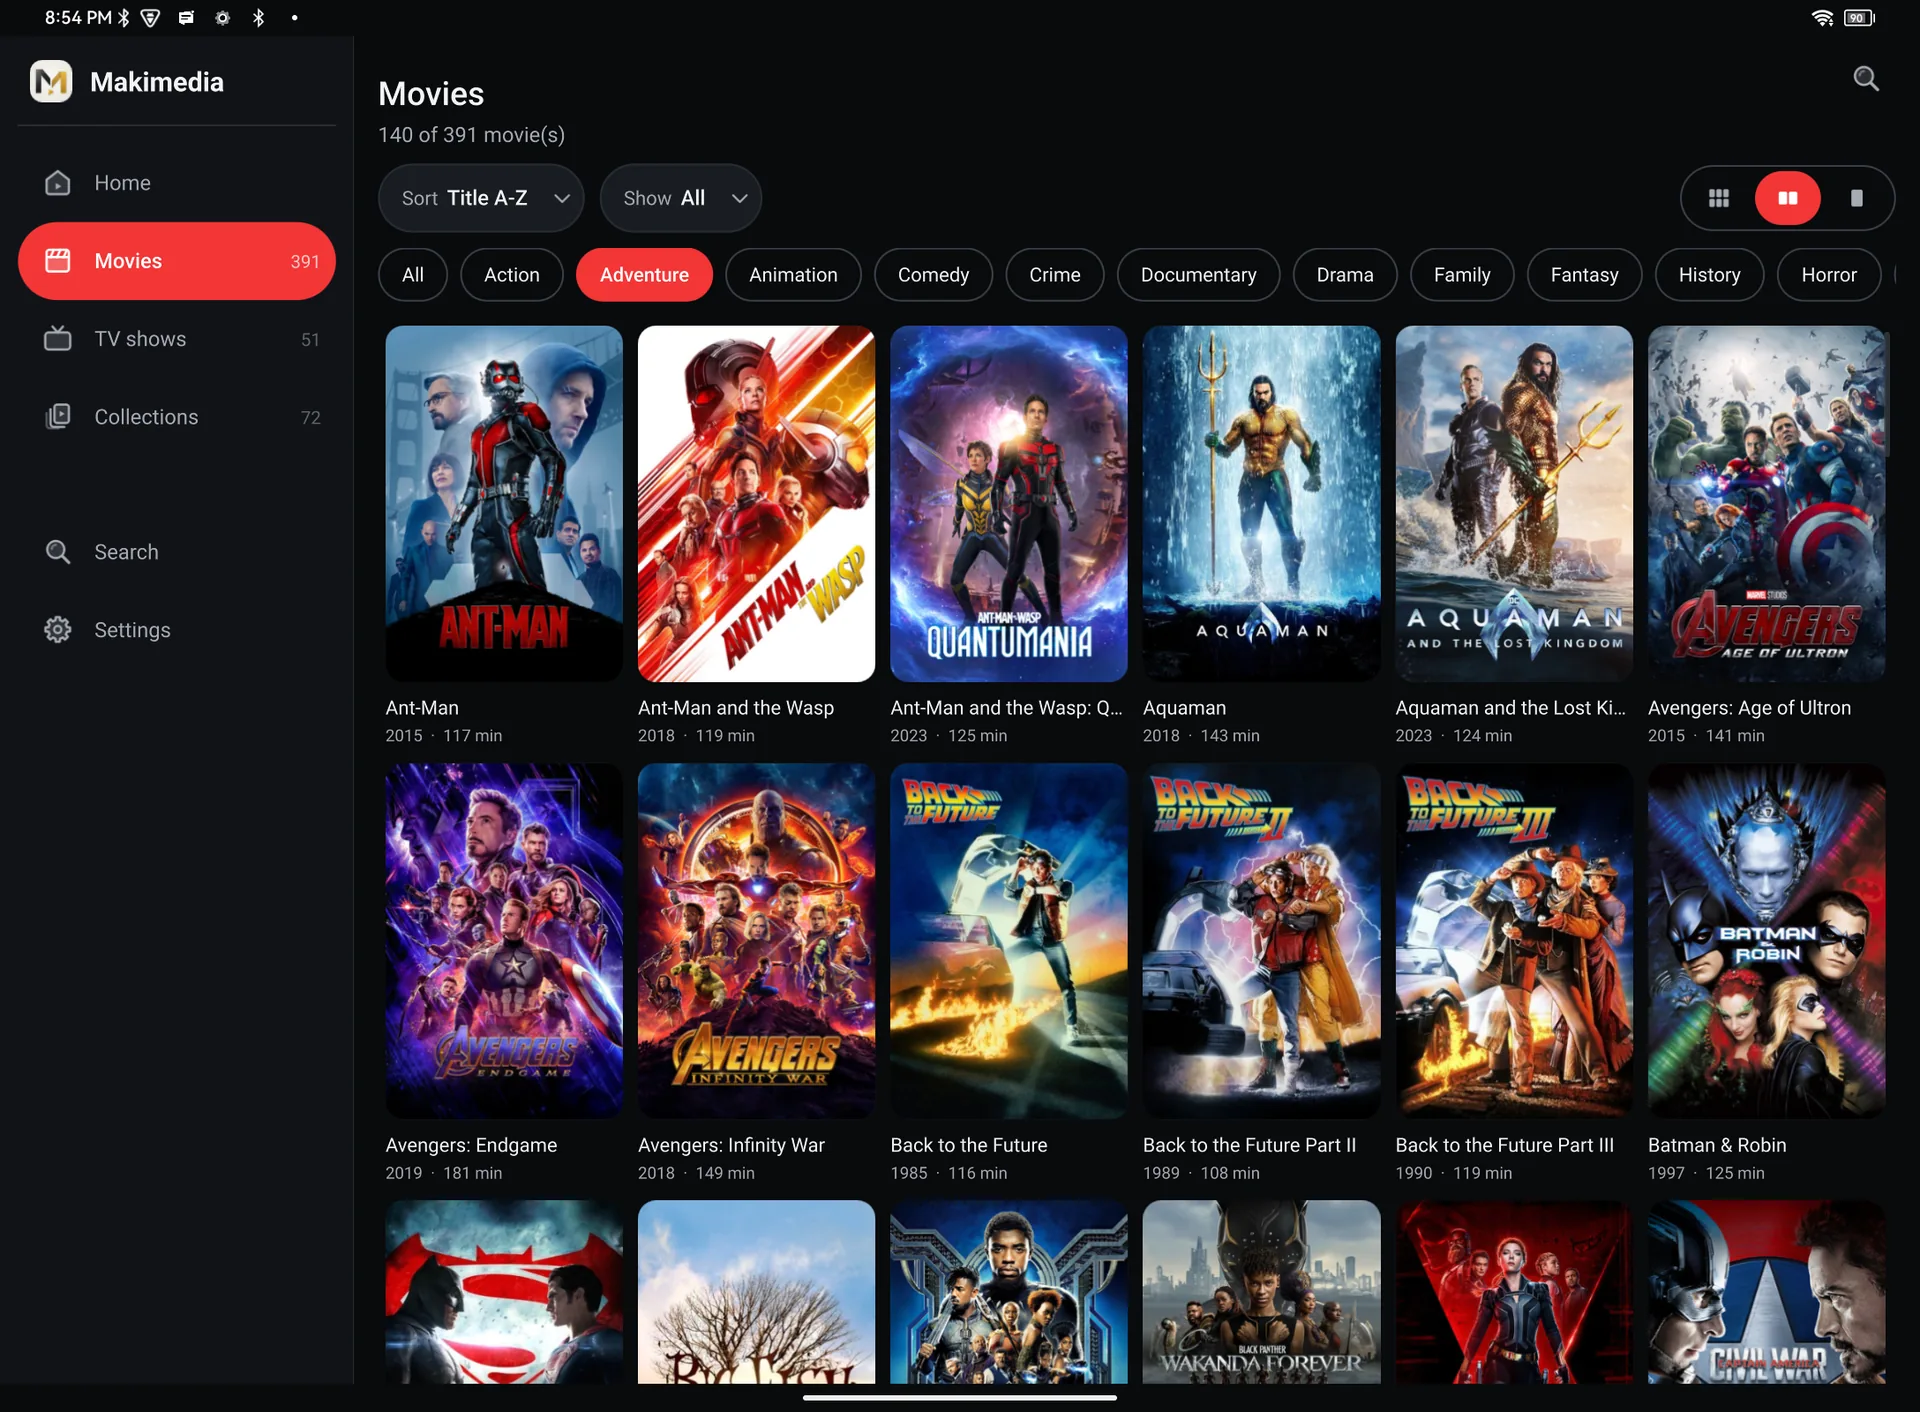Open the Sort Title A-Z dropdown
1920x1412 pixels.
click(x=481, y=198)
